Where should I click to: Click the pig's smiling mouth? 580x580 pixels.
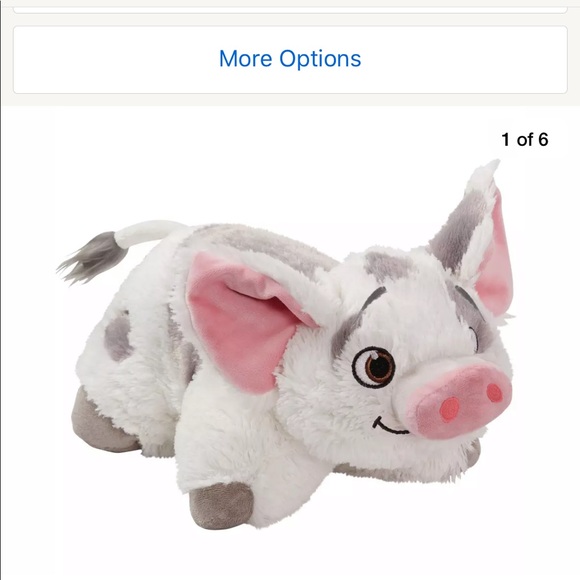(x=388, y=425)
